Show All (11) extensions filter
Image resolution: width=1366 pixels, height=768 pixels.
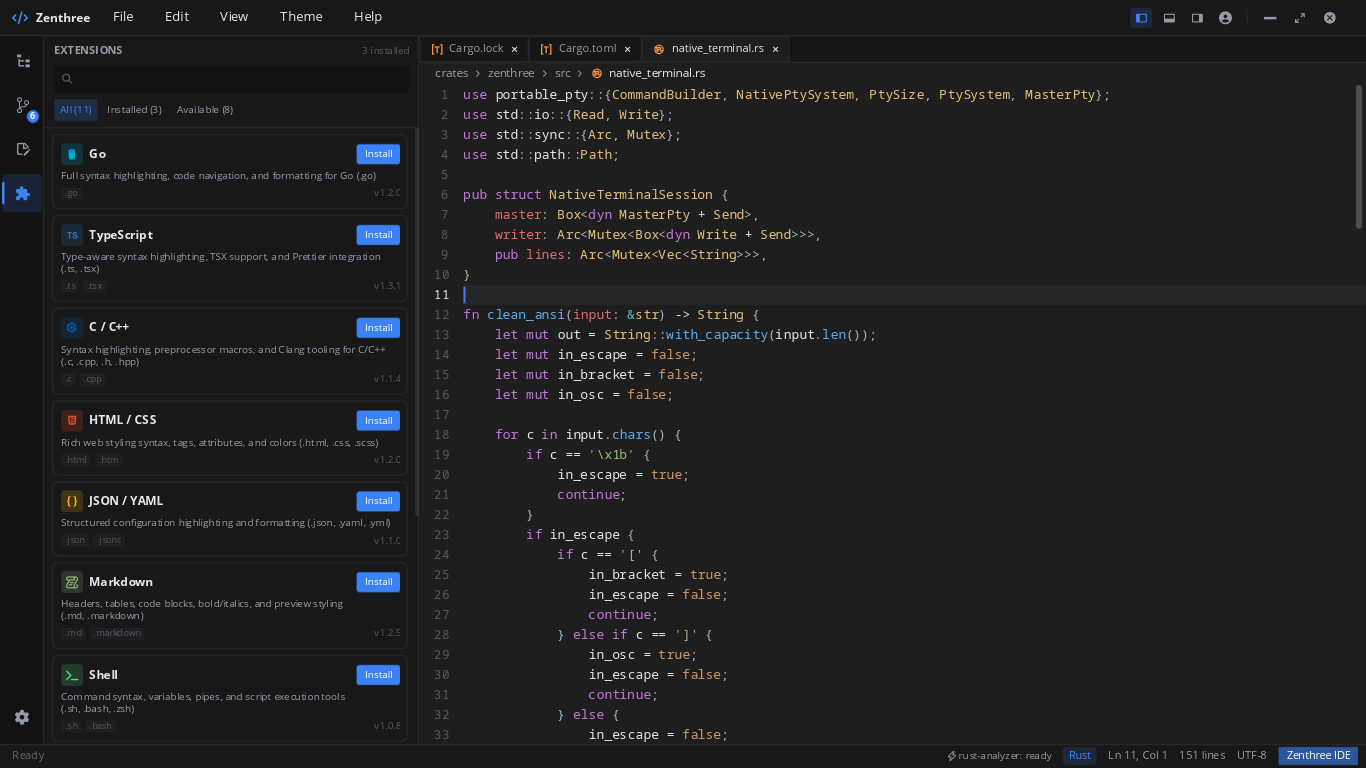(76, 110)
